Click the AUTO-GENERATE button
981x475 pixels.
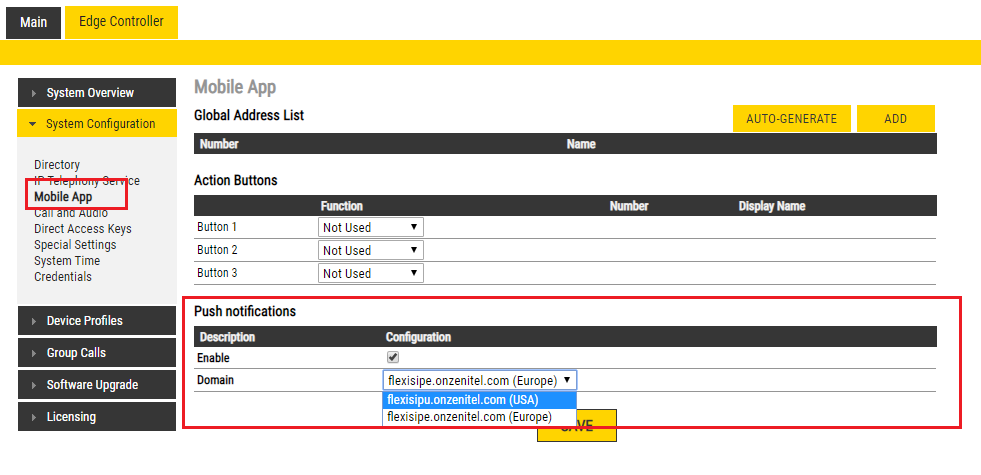pos(791,118)
